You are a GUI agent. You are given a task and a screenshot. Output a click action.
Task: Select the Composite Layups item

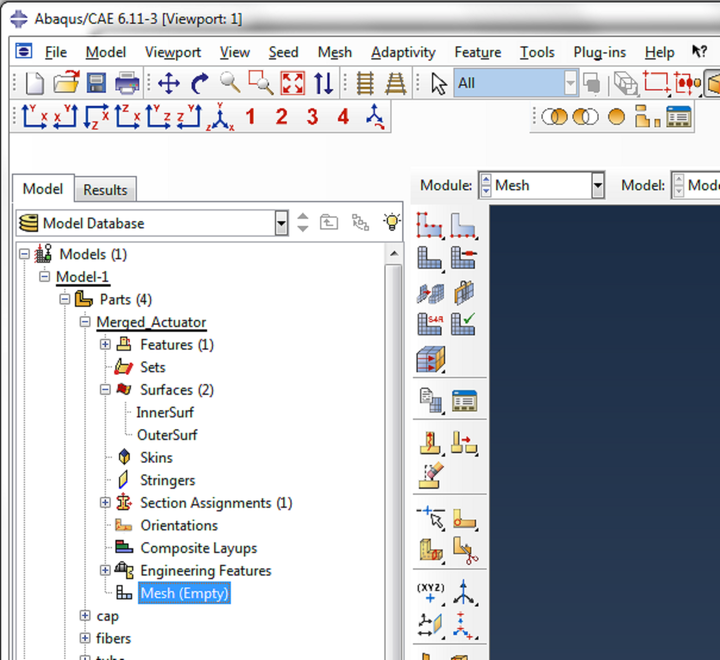198,548
